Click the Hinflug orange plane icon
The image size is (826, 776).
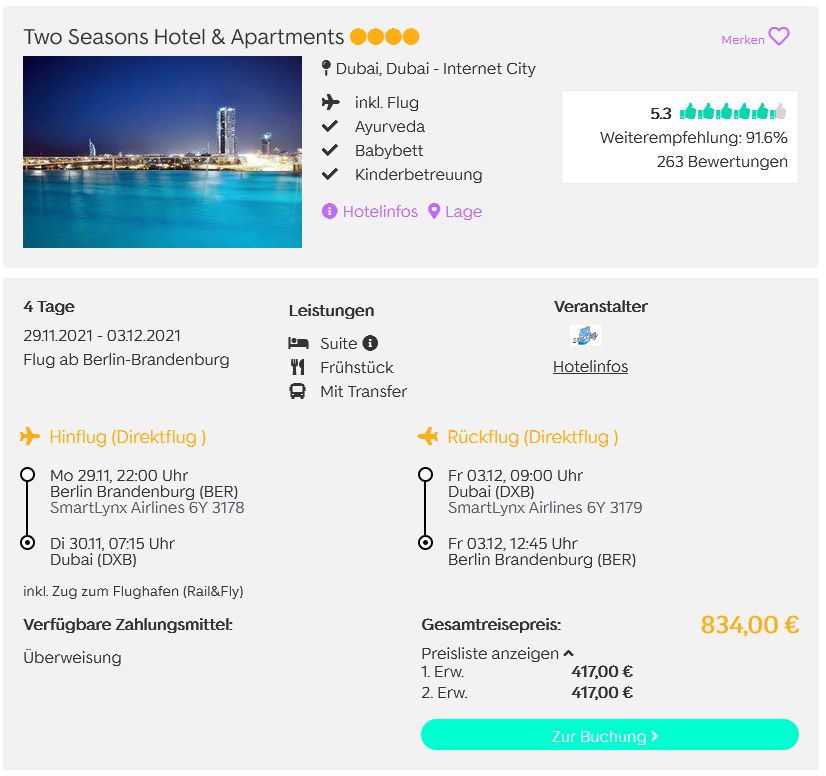point(30,436)
